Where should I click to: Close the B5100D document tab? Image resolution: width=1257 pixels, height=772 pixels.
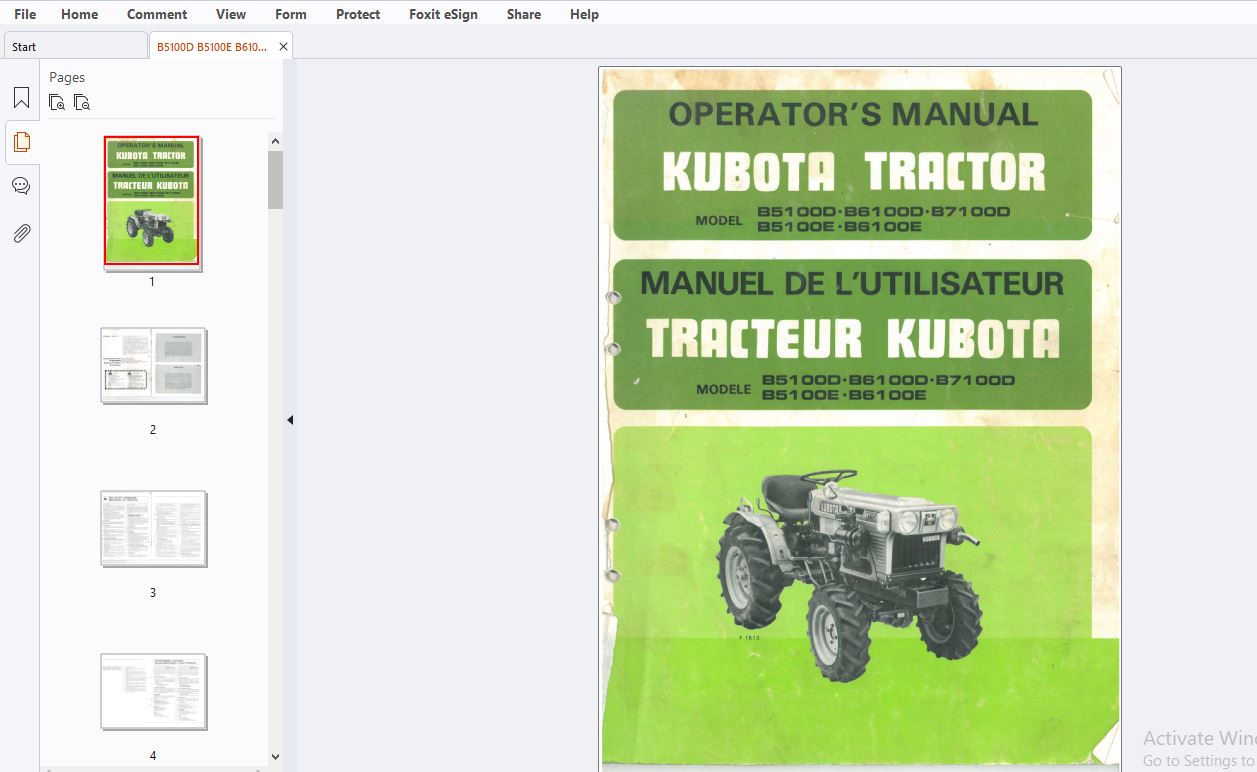[283, 46]
